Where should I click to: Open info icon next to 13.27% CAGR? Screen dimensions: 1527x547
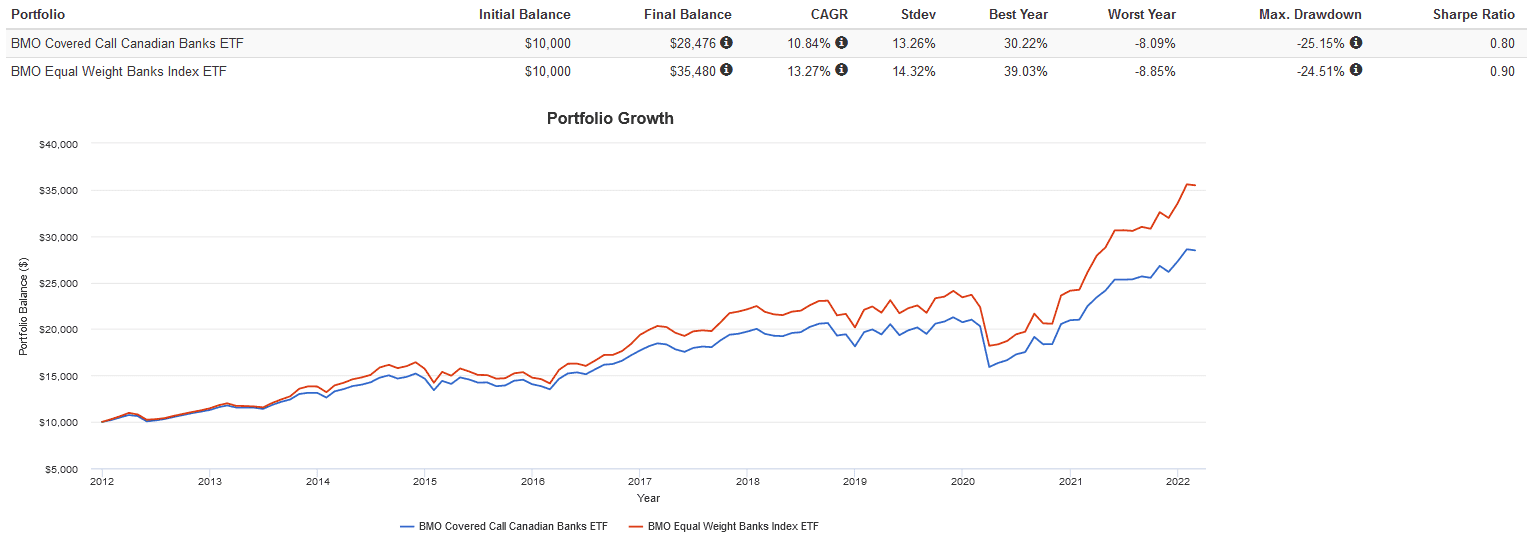[842, 70]
